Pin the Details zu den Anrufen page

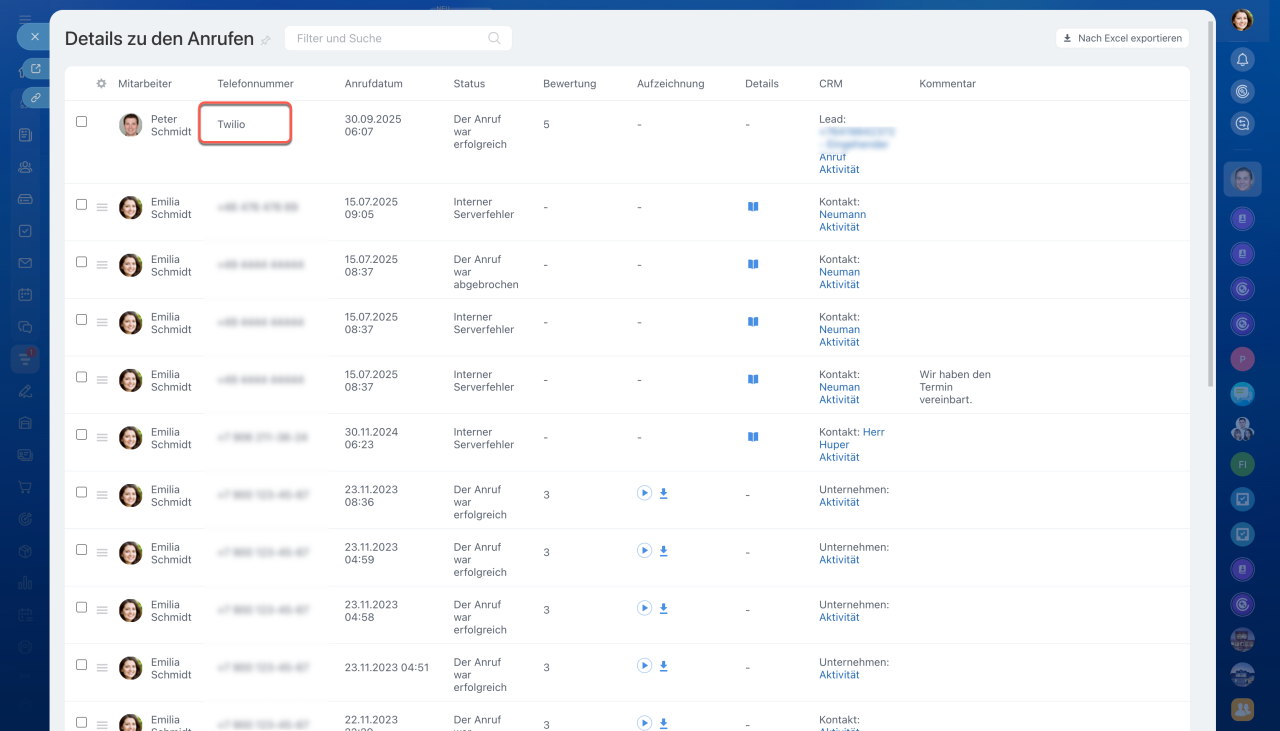[x=266, y=41]
